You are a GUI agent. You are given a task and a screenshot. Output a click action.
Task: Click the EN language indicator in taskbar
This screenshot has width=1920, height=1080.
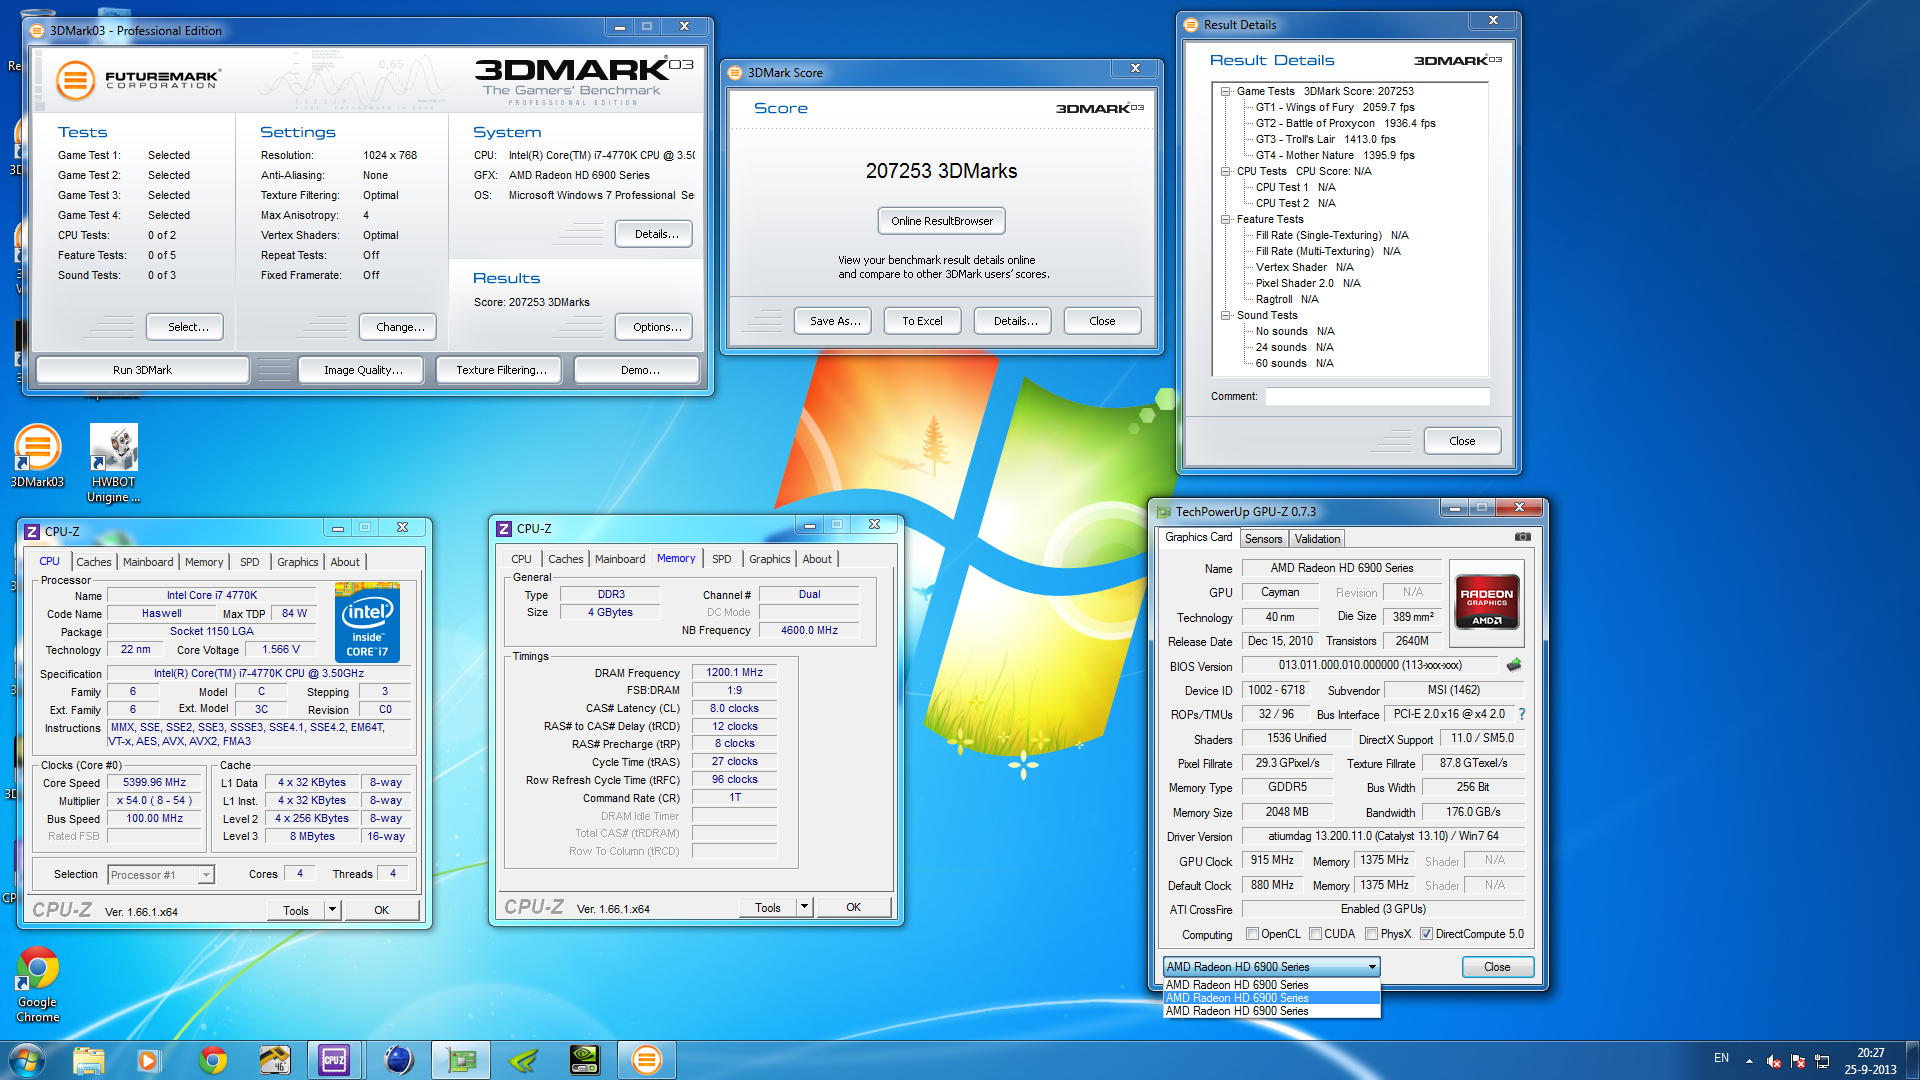(x=1721, y=1058)
